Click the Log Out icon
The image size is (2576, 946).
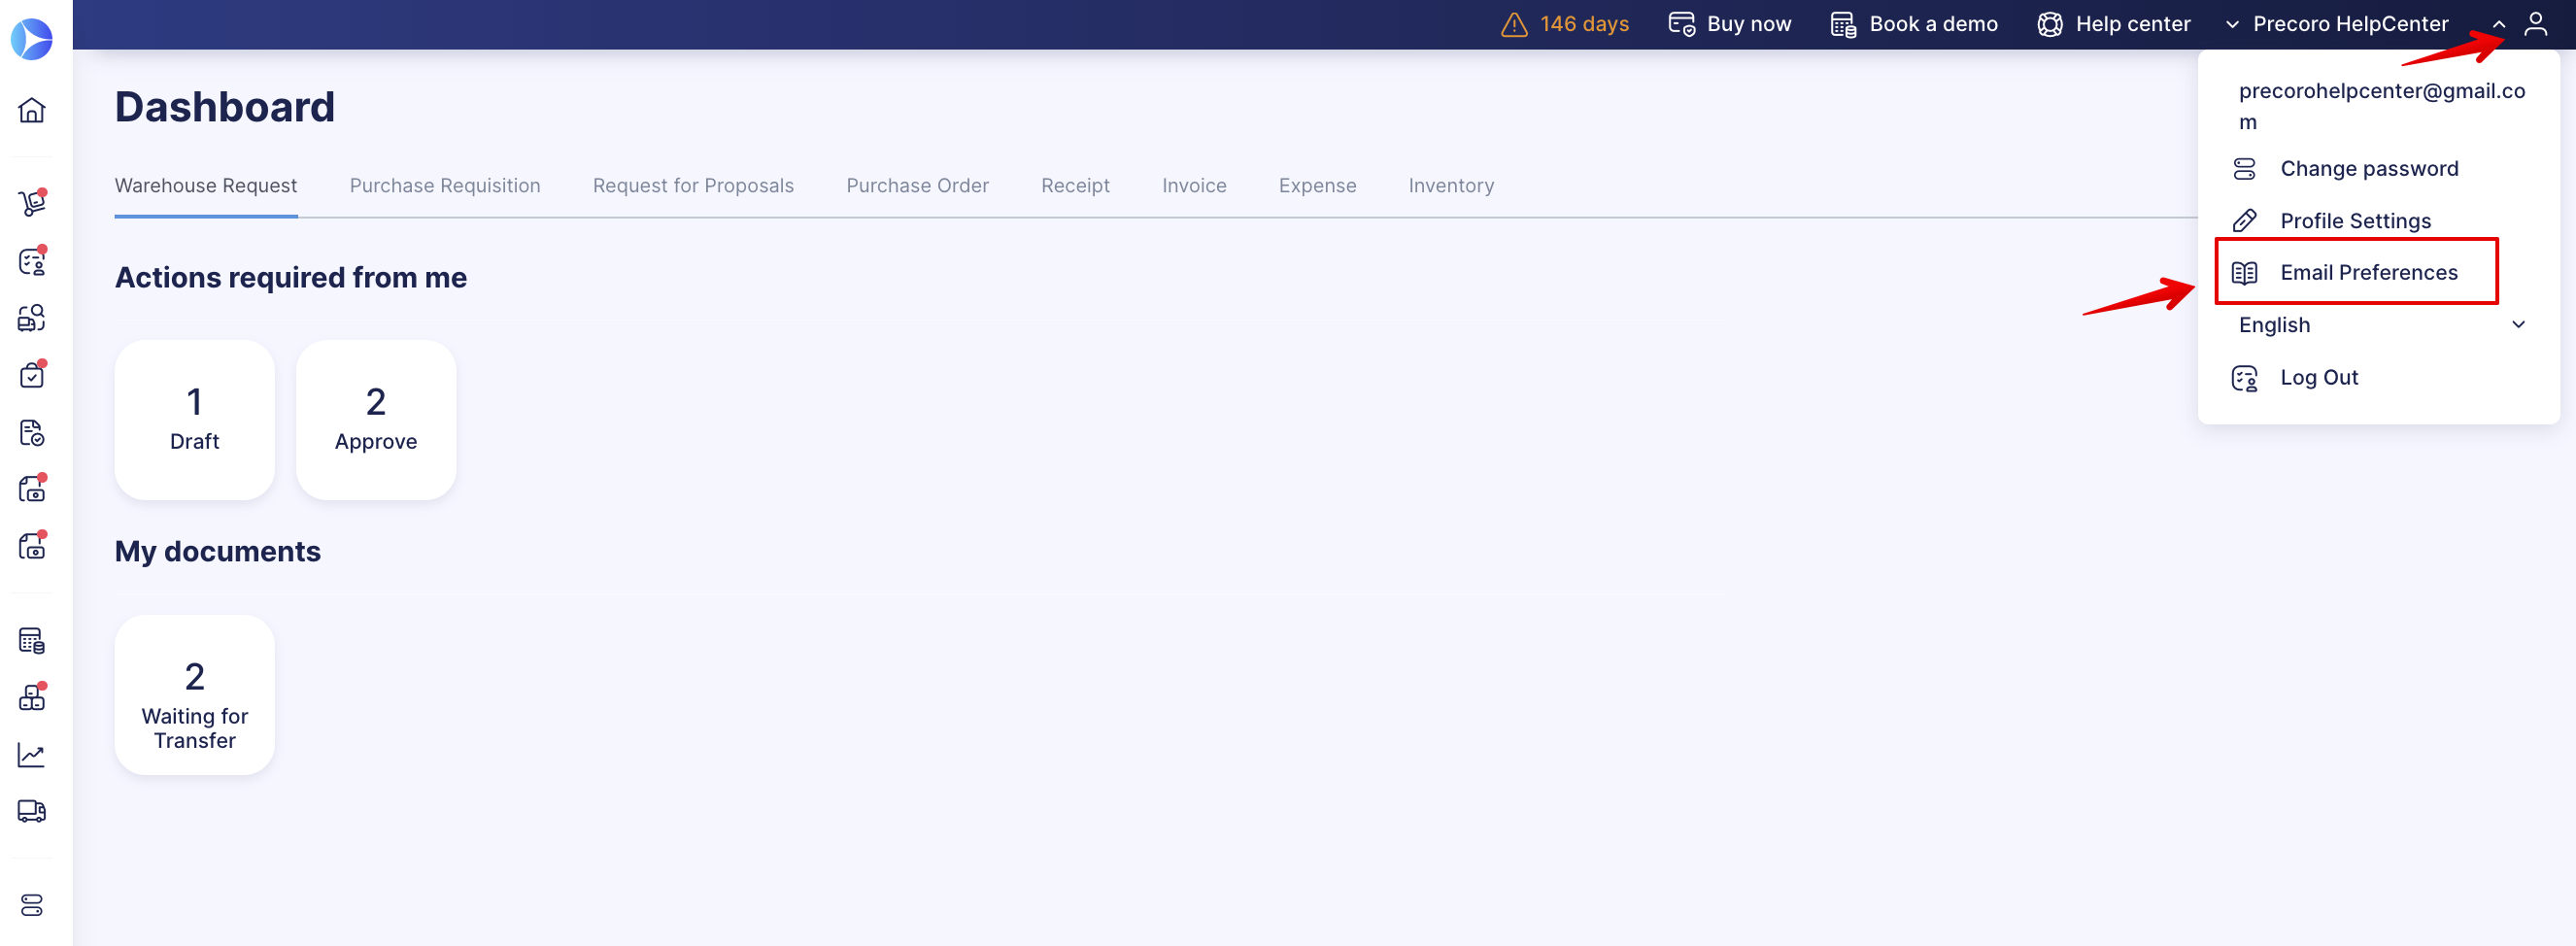[x=2244, y=378]
